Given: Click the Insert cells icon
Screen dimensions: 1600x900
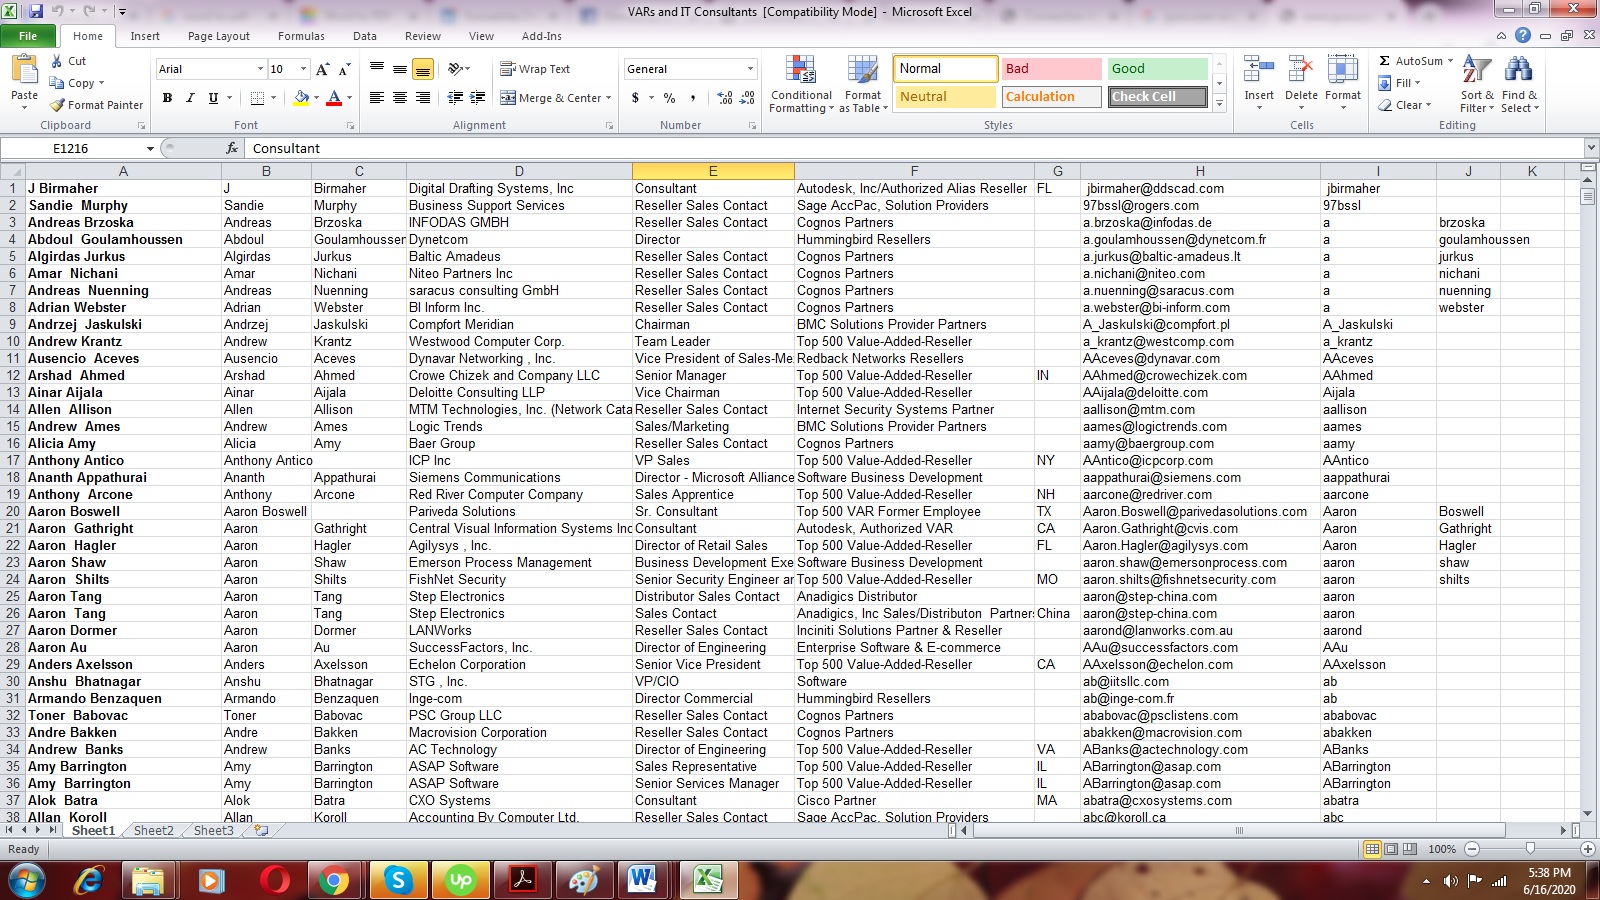Looking at the screenshot, I should click(1259, 70).
